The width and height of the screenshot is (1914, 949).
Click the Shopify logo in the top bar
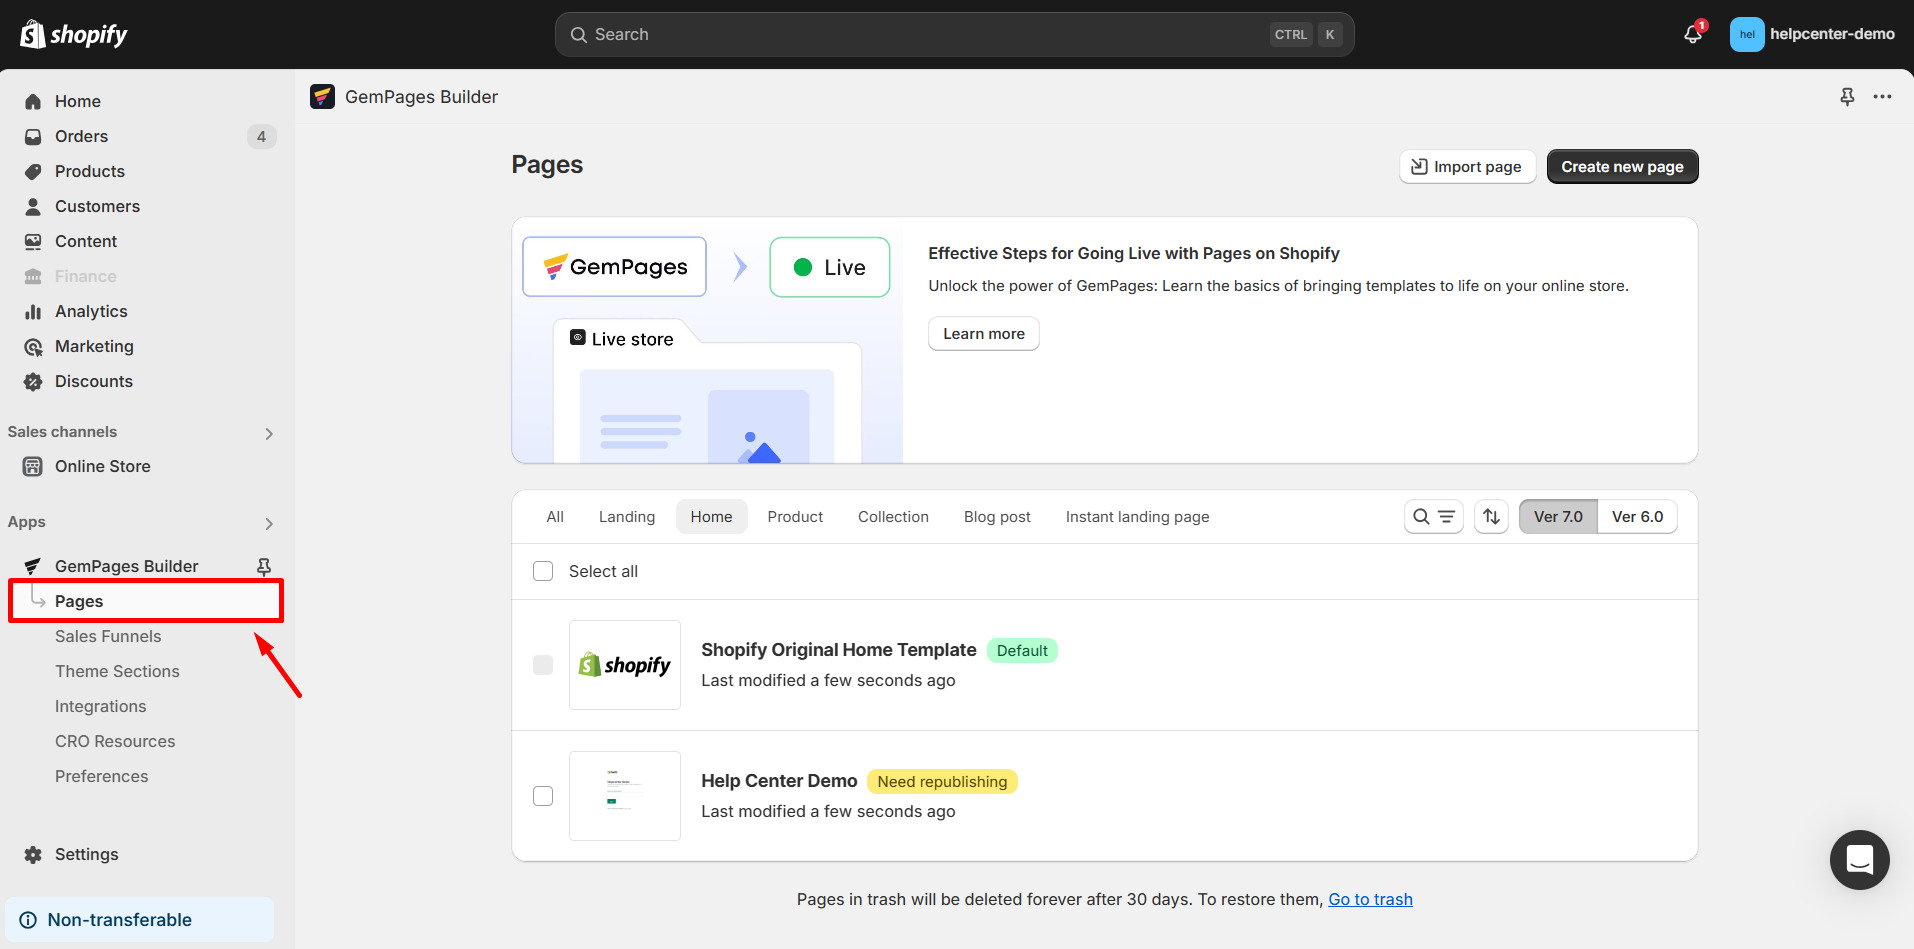(x=73, y=33)
